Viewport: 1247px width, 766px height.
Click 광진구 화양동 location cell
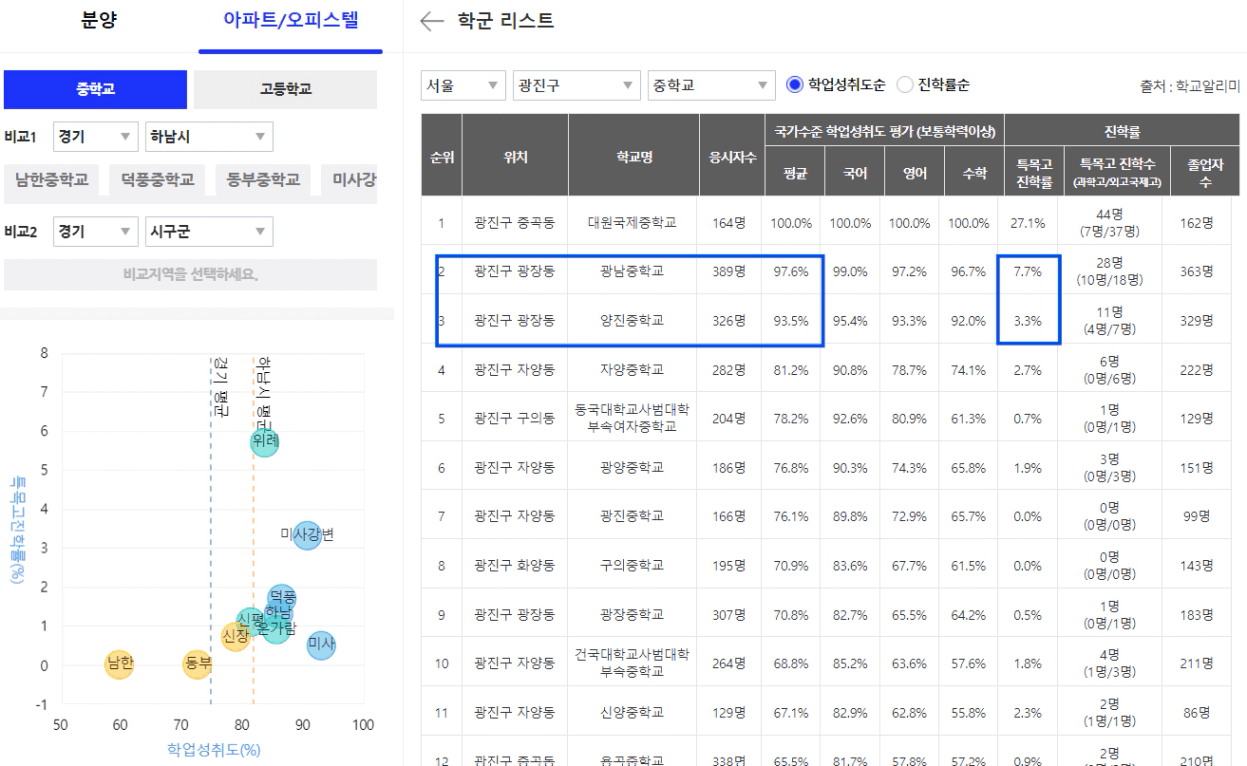[515, 565]
